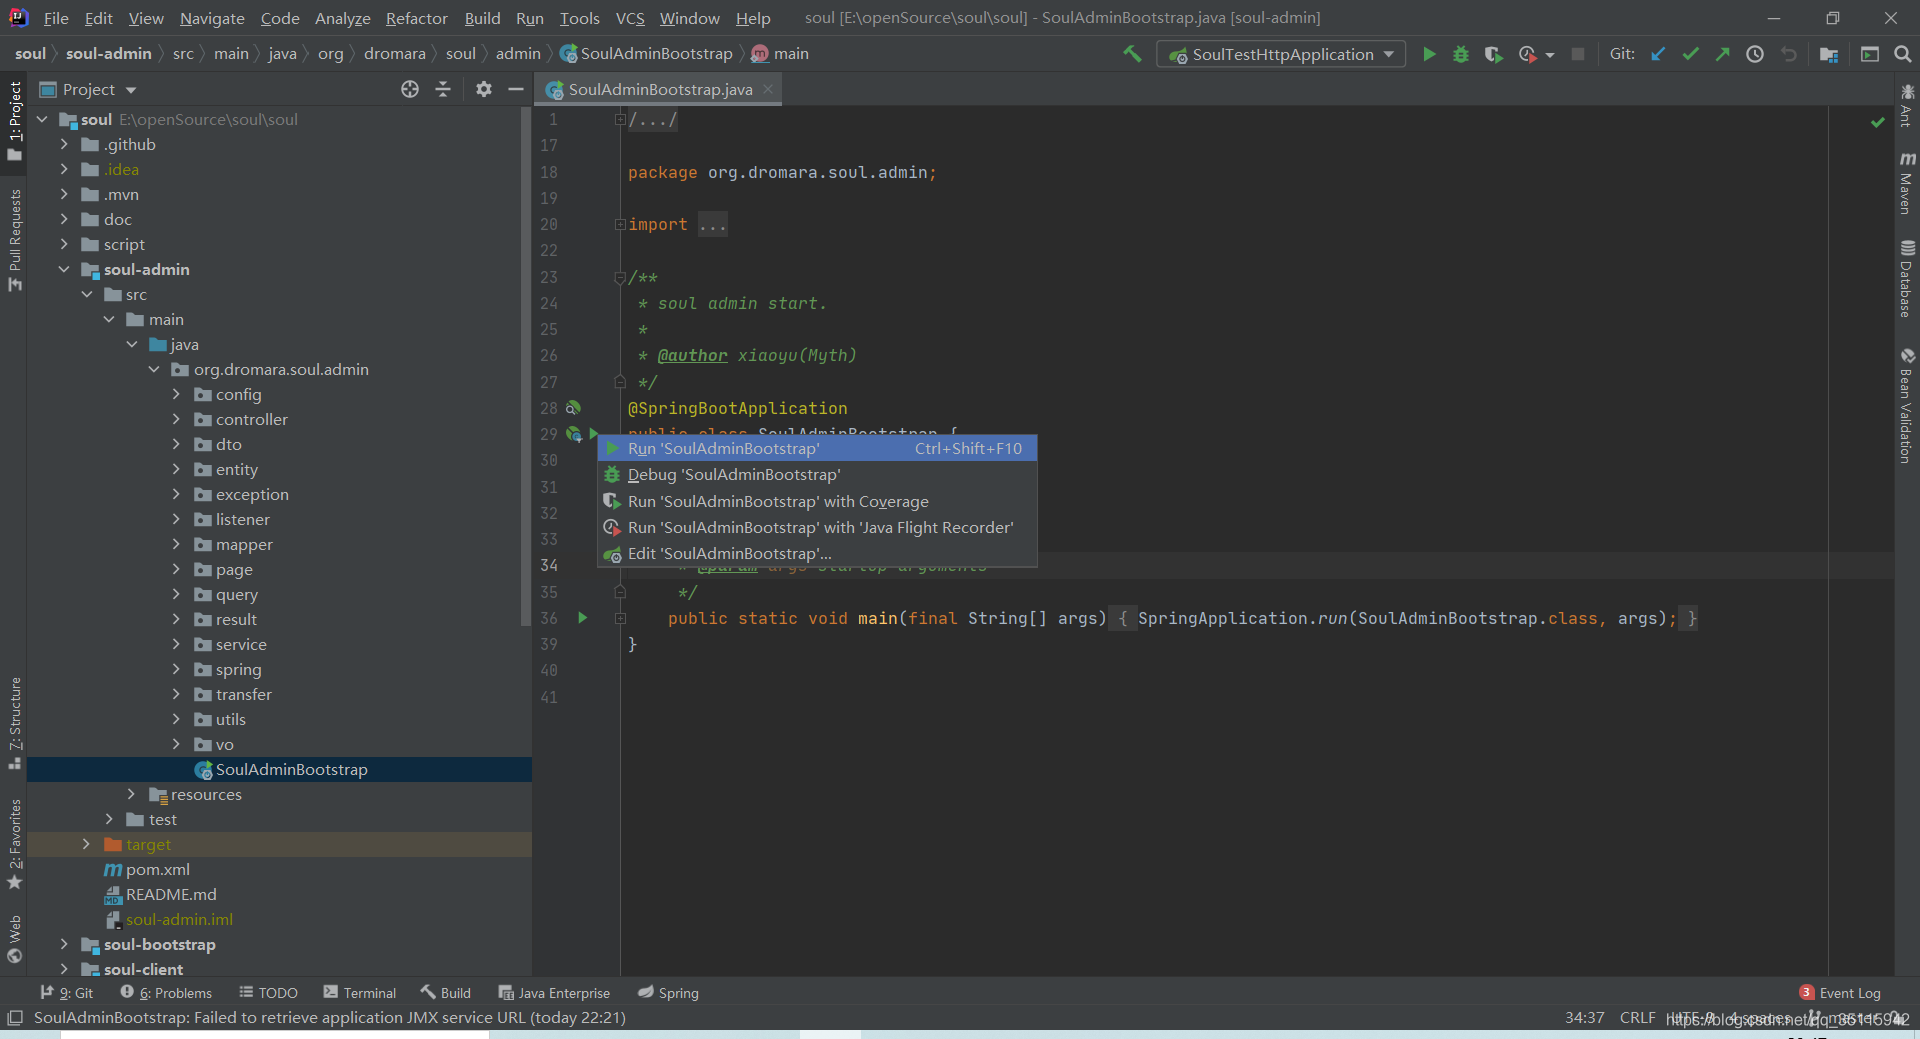Click the toggle tool windows icon in status bar
Screen dimensions: 1920x1039
(x=14, y=1018)
